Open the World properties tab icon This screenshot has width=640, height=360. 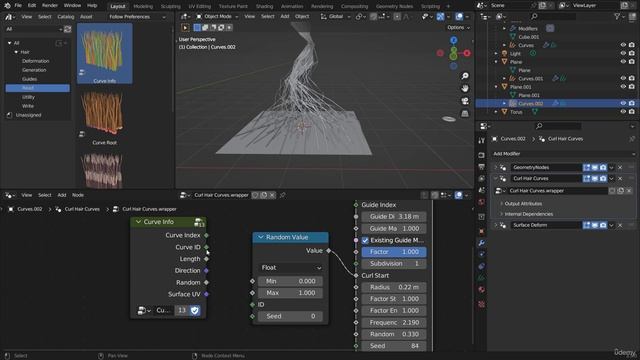(482, 202)
